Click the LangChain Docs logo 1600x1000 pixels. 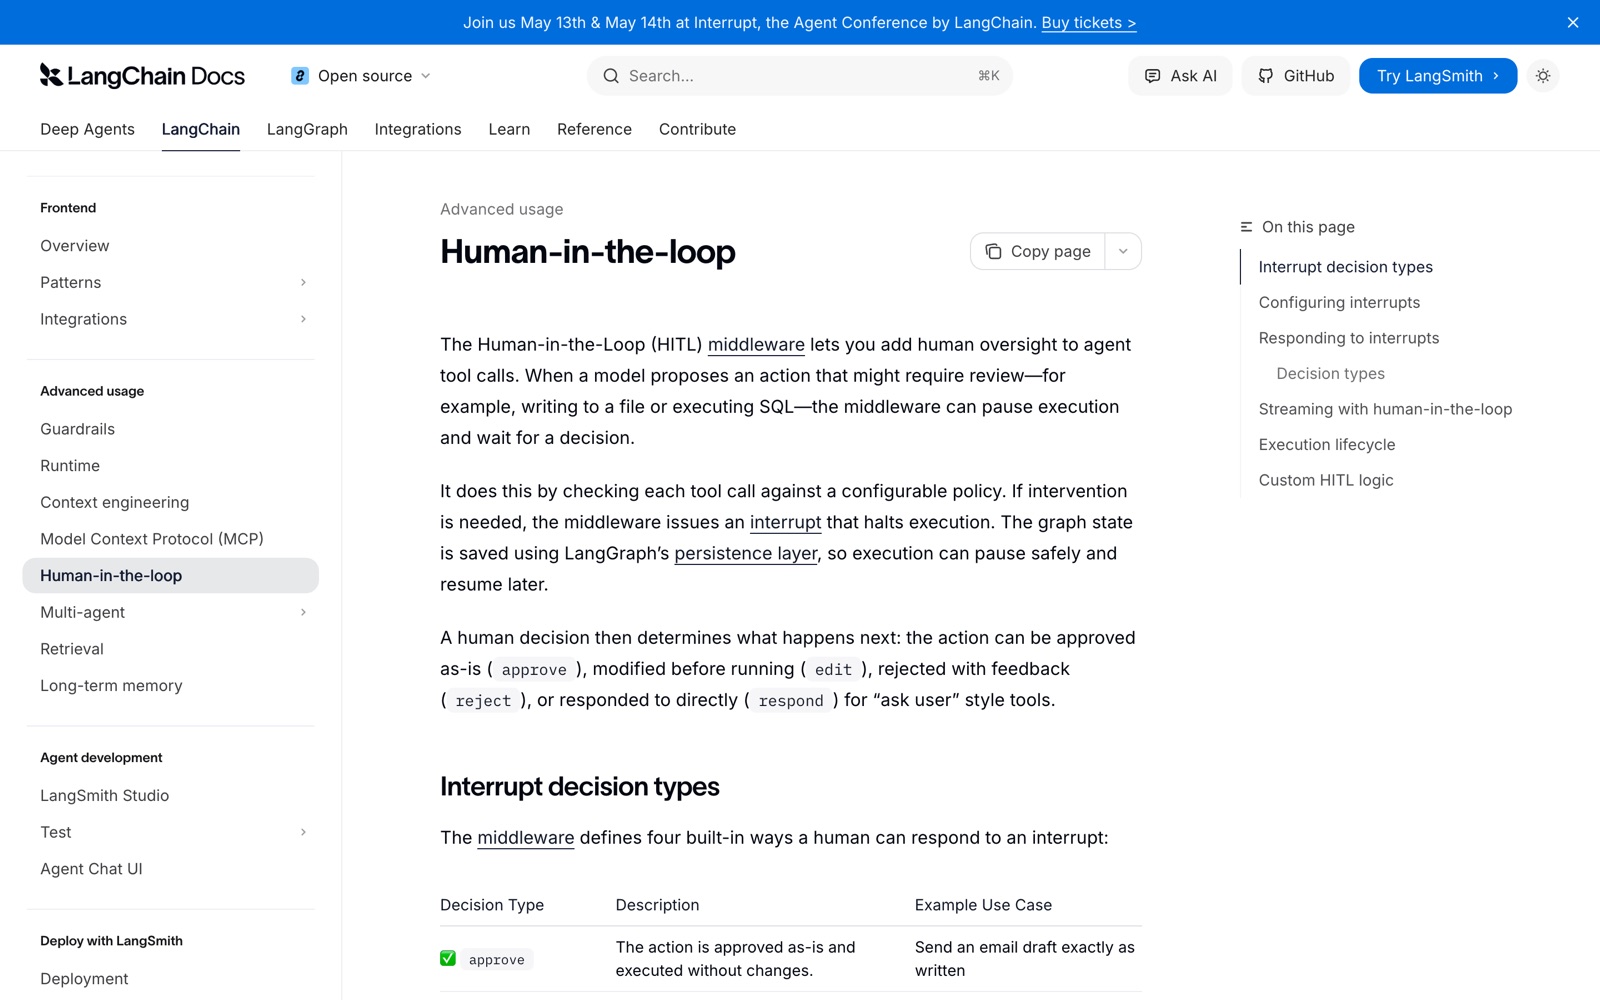pyautogui.click(x=142, y=76)
